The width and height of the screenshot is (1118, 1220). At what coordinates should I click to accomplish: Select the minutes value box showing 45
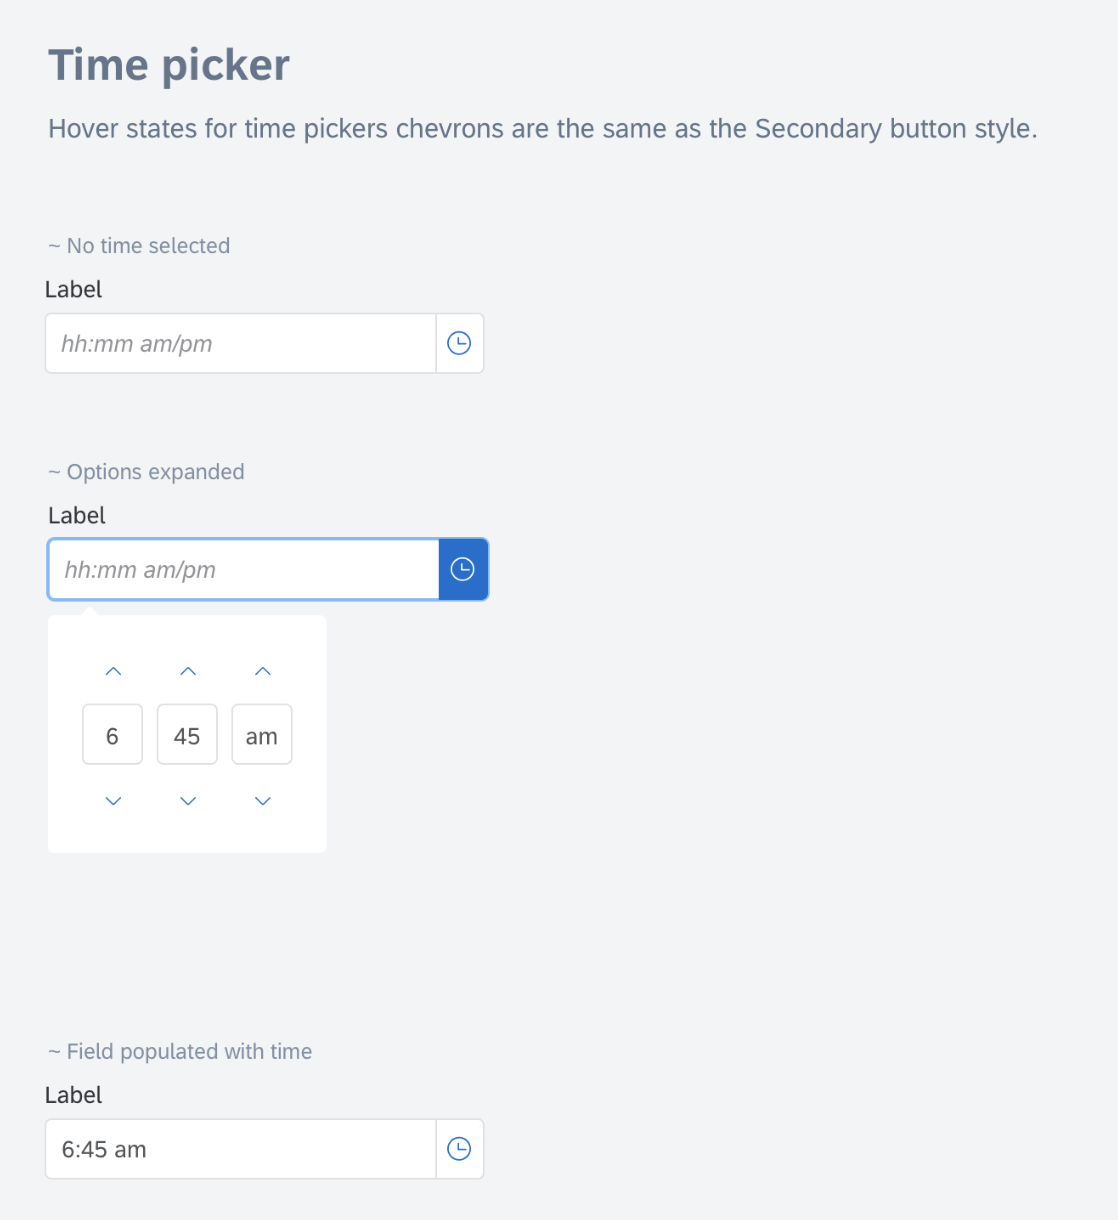tap(187, 734)
